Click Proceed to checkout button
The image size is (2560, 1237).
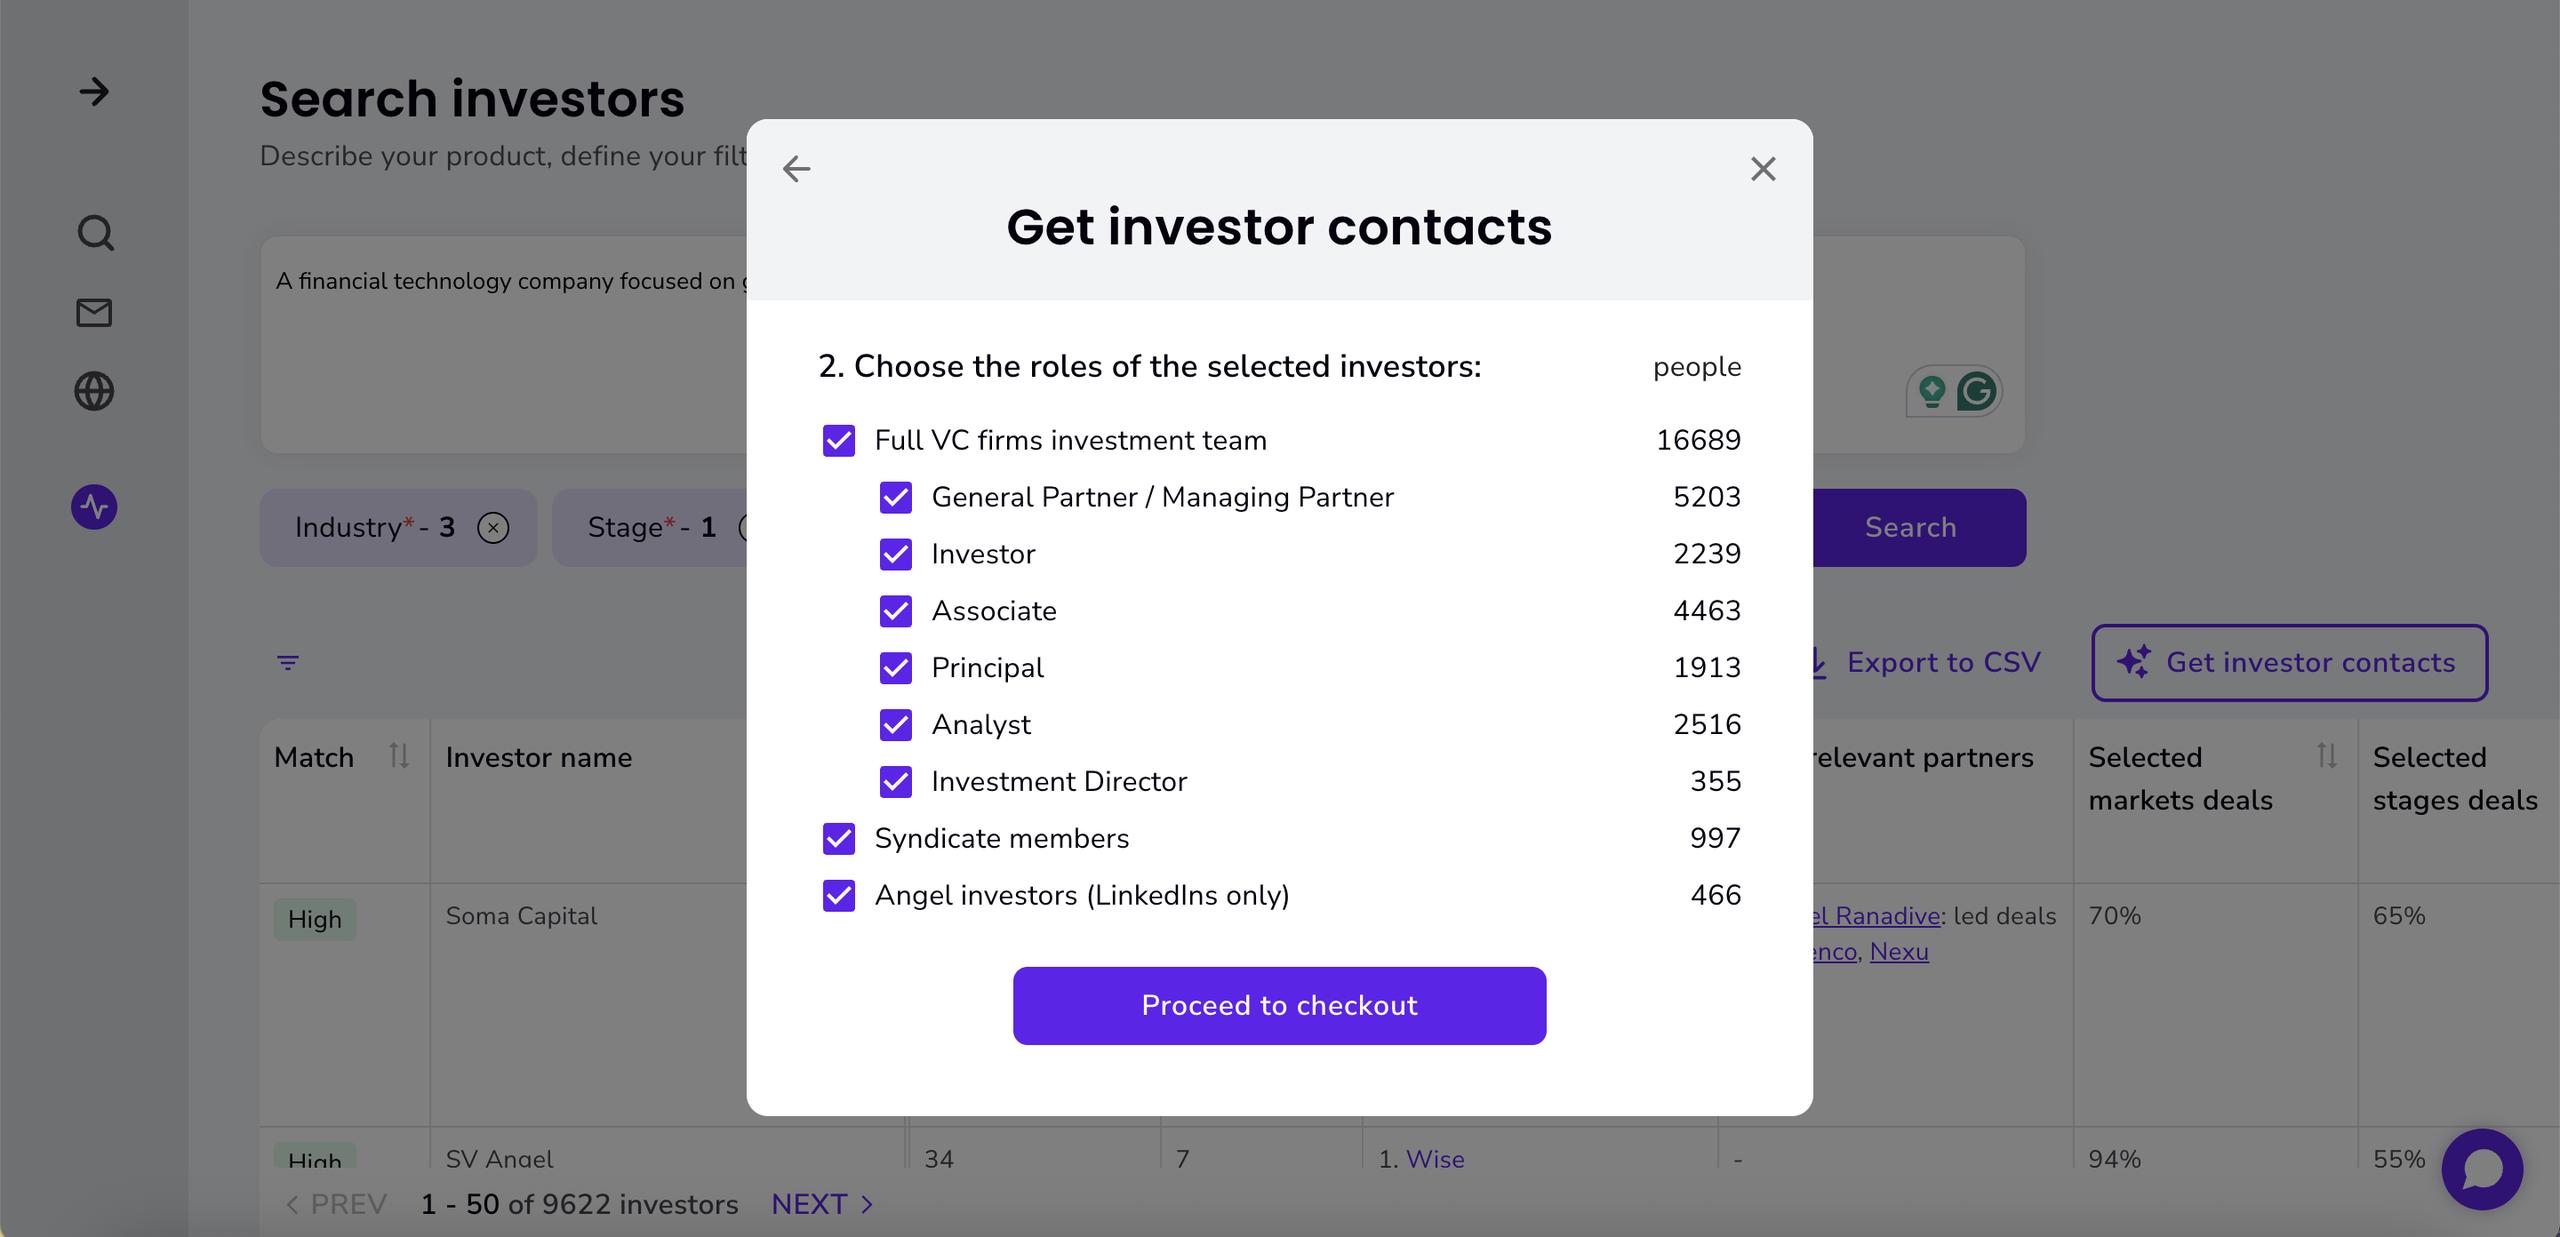click(x=1279, y=1005)
